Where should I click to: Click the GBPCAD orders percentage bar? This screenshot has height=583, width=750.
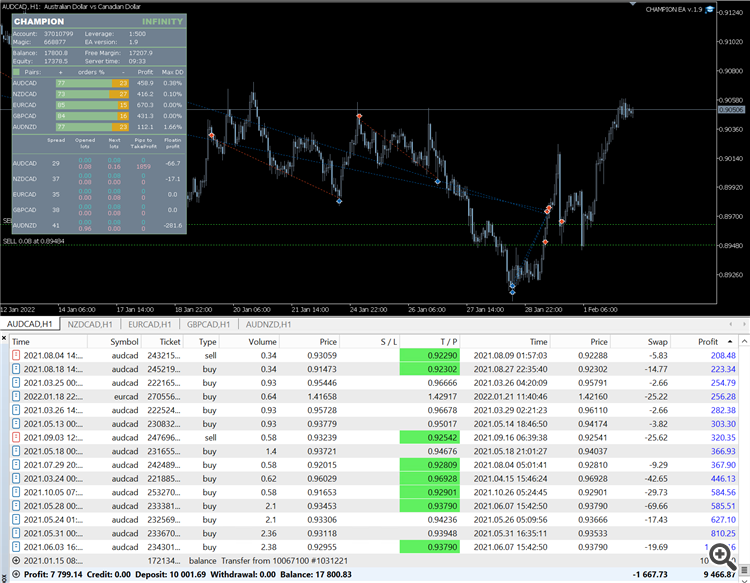[92, 116]
